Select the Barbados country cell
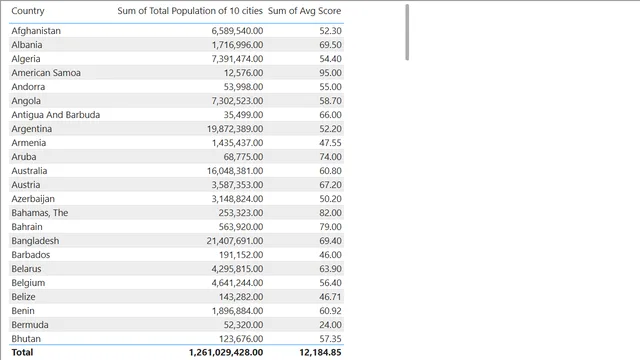The height and width of the screenshot is (360, 640). tap(31, 255)
